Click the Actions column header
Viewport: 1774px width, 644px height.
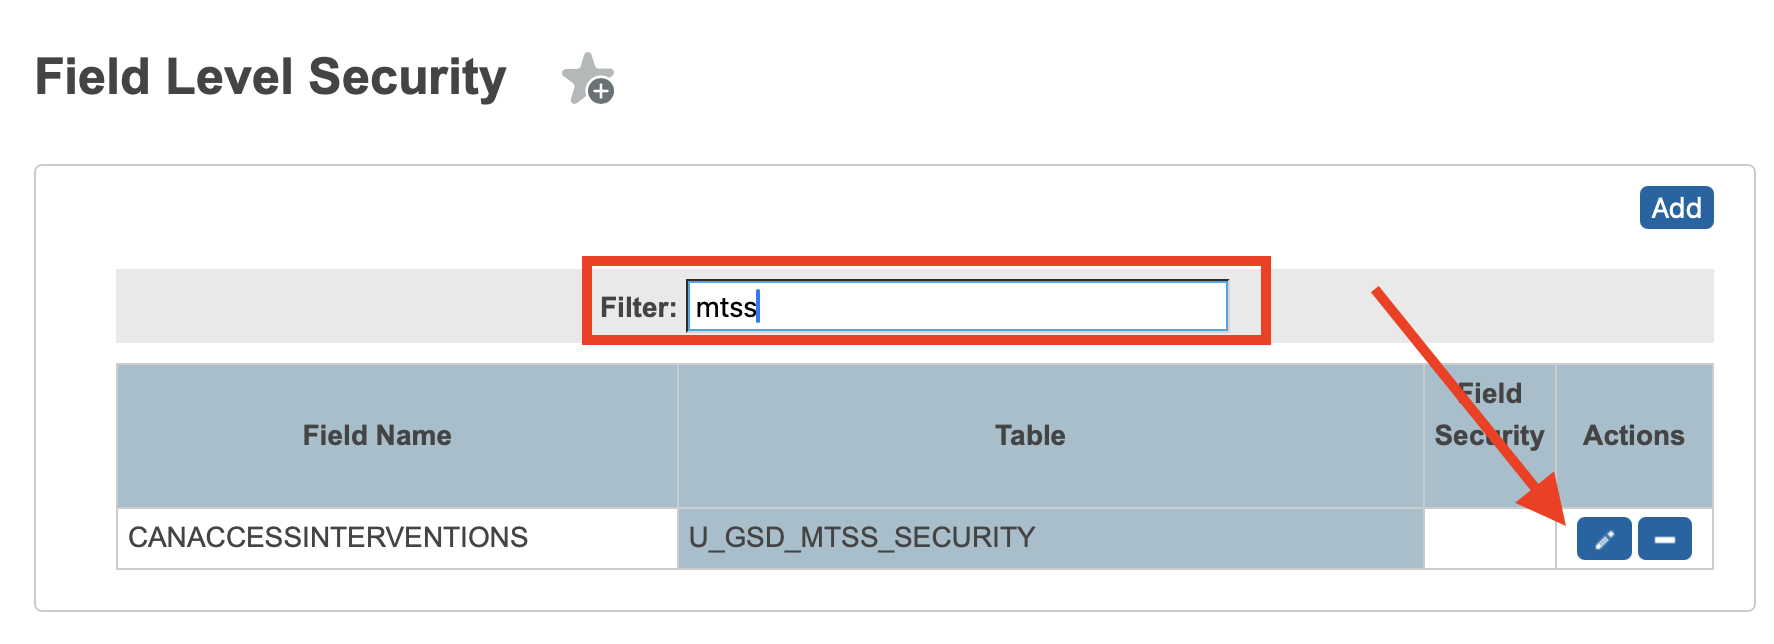(1634, 436)
